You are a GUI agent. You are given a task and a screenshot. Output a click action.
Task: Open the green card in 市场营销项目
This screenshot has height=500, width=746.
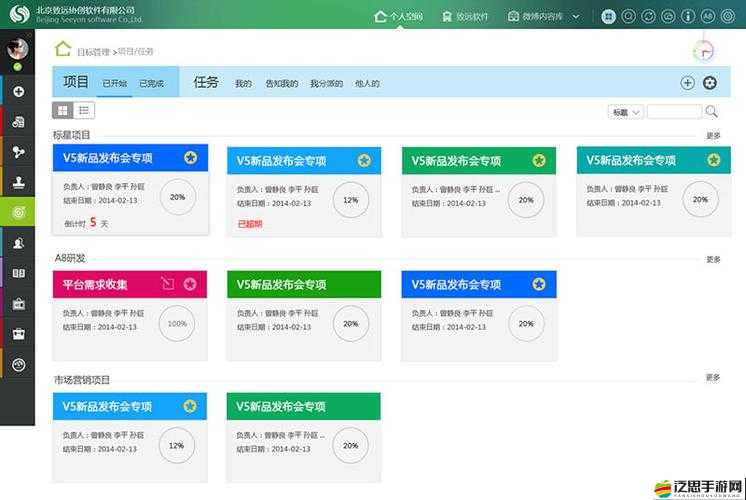pyautogui.click(x=304, y=406)
